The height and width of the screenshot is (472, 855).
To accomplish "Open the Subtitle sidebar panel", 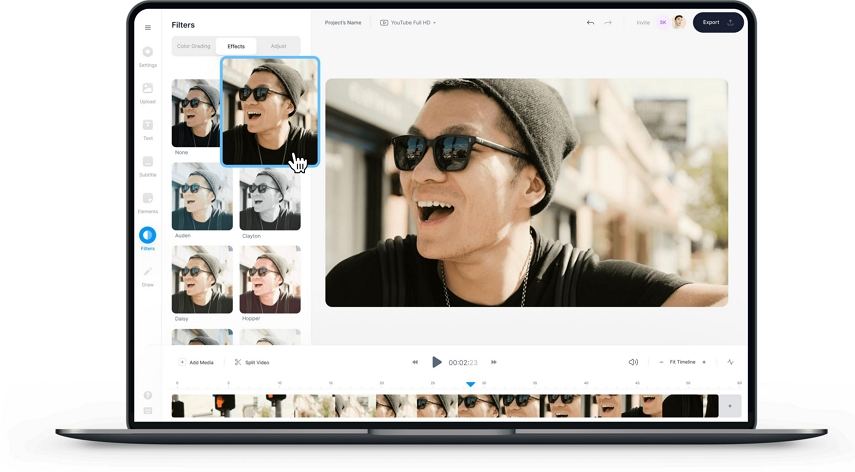I will [x=147, y=166].
